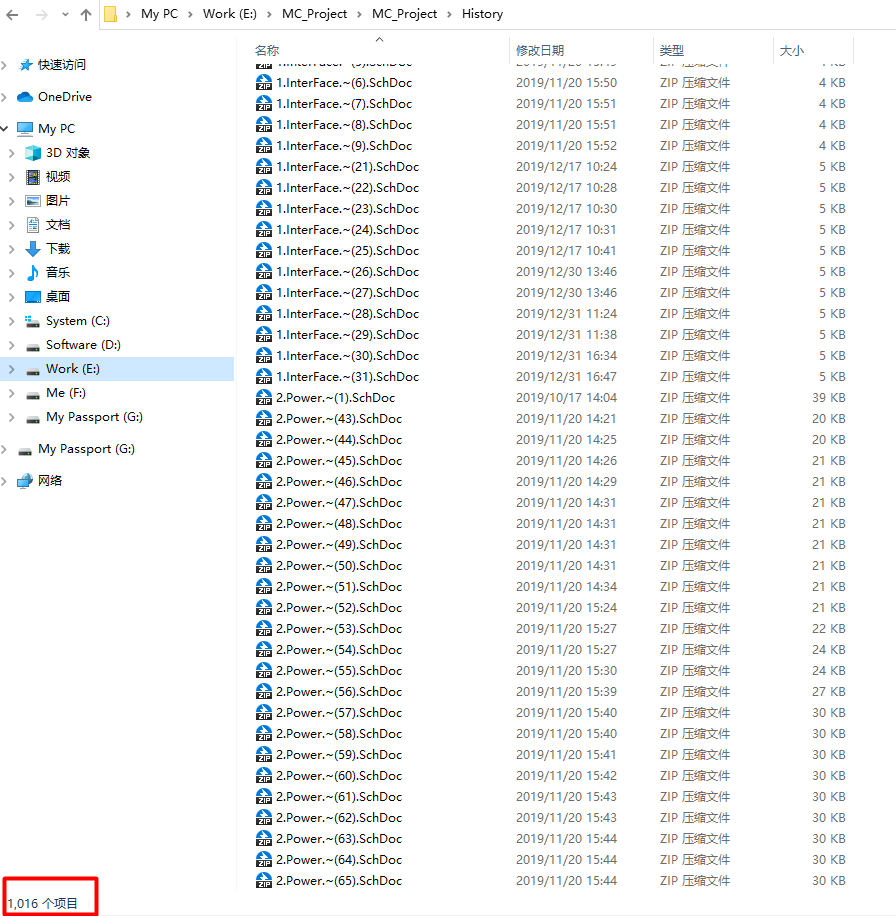The height and width of the screenshot is (916, 896).
Task: Click the OneDrive cloud icon
Action: [x=25, y=97]
